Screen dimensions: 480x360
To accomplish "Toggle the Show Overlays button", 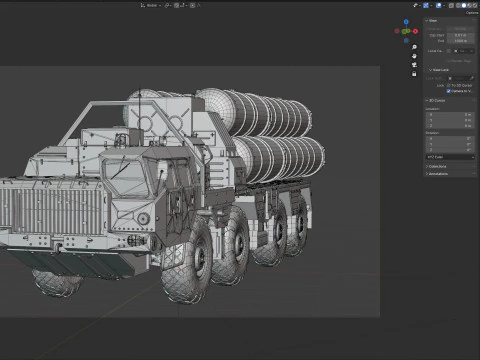I will point(439,5).
